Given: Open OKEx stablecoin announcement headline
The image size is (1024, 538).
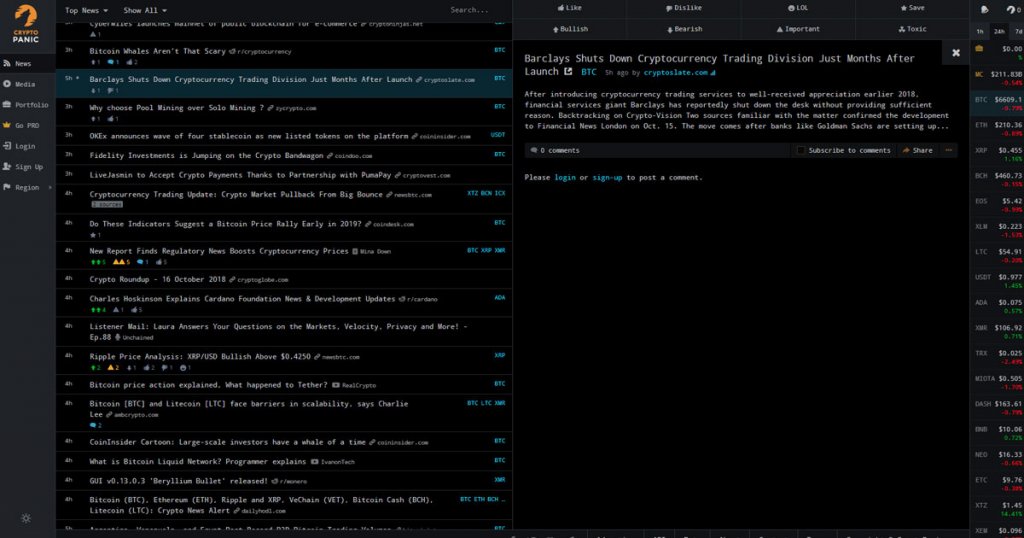Looking at the screenshot, I should pyautogui.click(x=249, y=136).
